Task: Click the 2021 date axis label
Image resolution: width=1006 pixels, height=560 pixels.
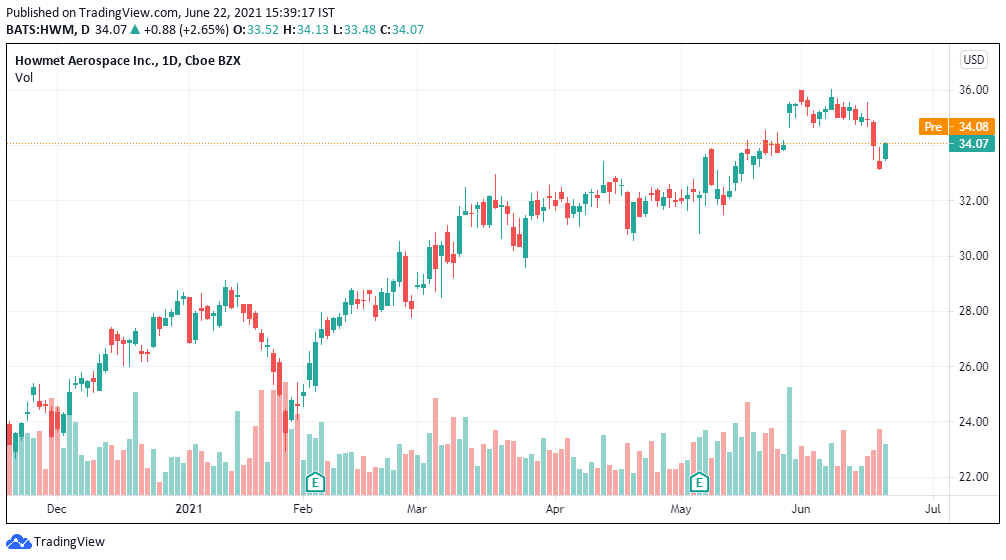Action: [x=189, y=509]
